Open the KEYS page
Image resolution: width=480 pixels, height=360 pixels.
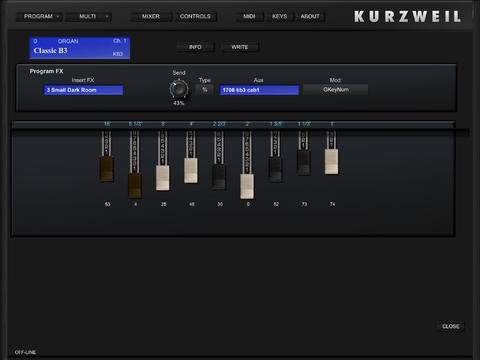click(279, 16)
